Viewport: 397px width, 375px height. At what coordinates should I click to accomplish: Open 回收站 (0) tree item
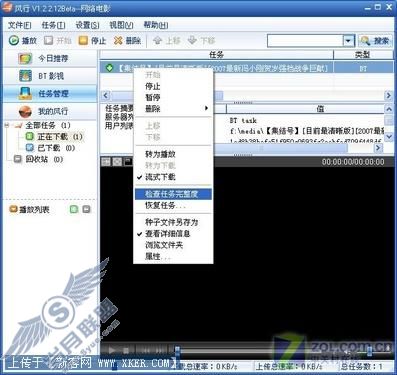click(44, 159)
